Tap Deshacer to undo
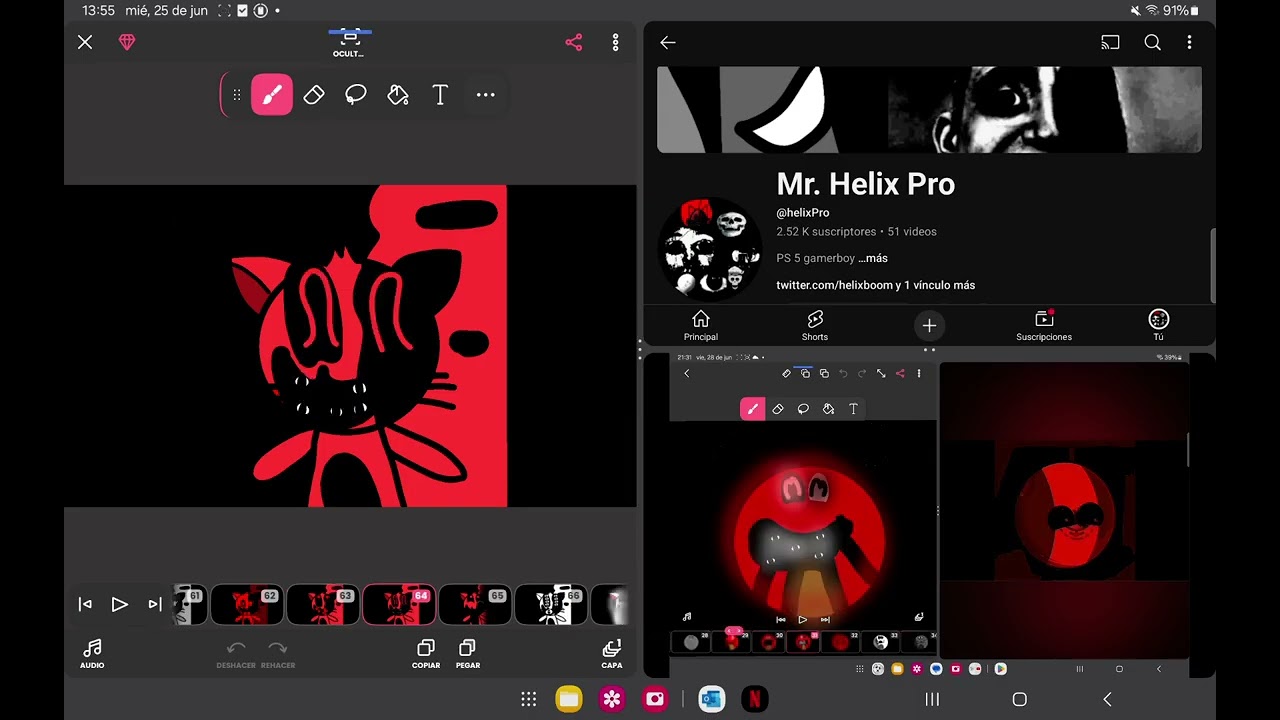The image size is (1280, 720). (236, 654)
